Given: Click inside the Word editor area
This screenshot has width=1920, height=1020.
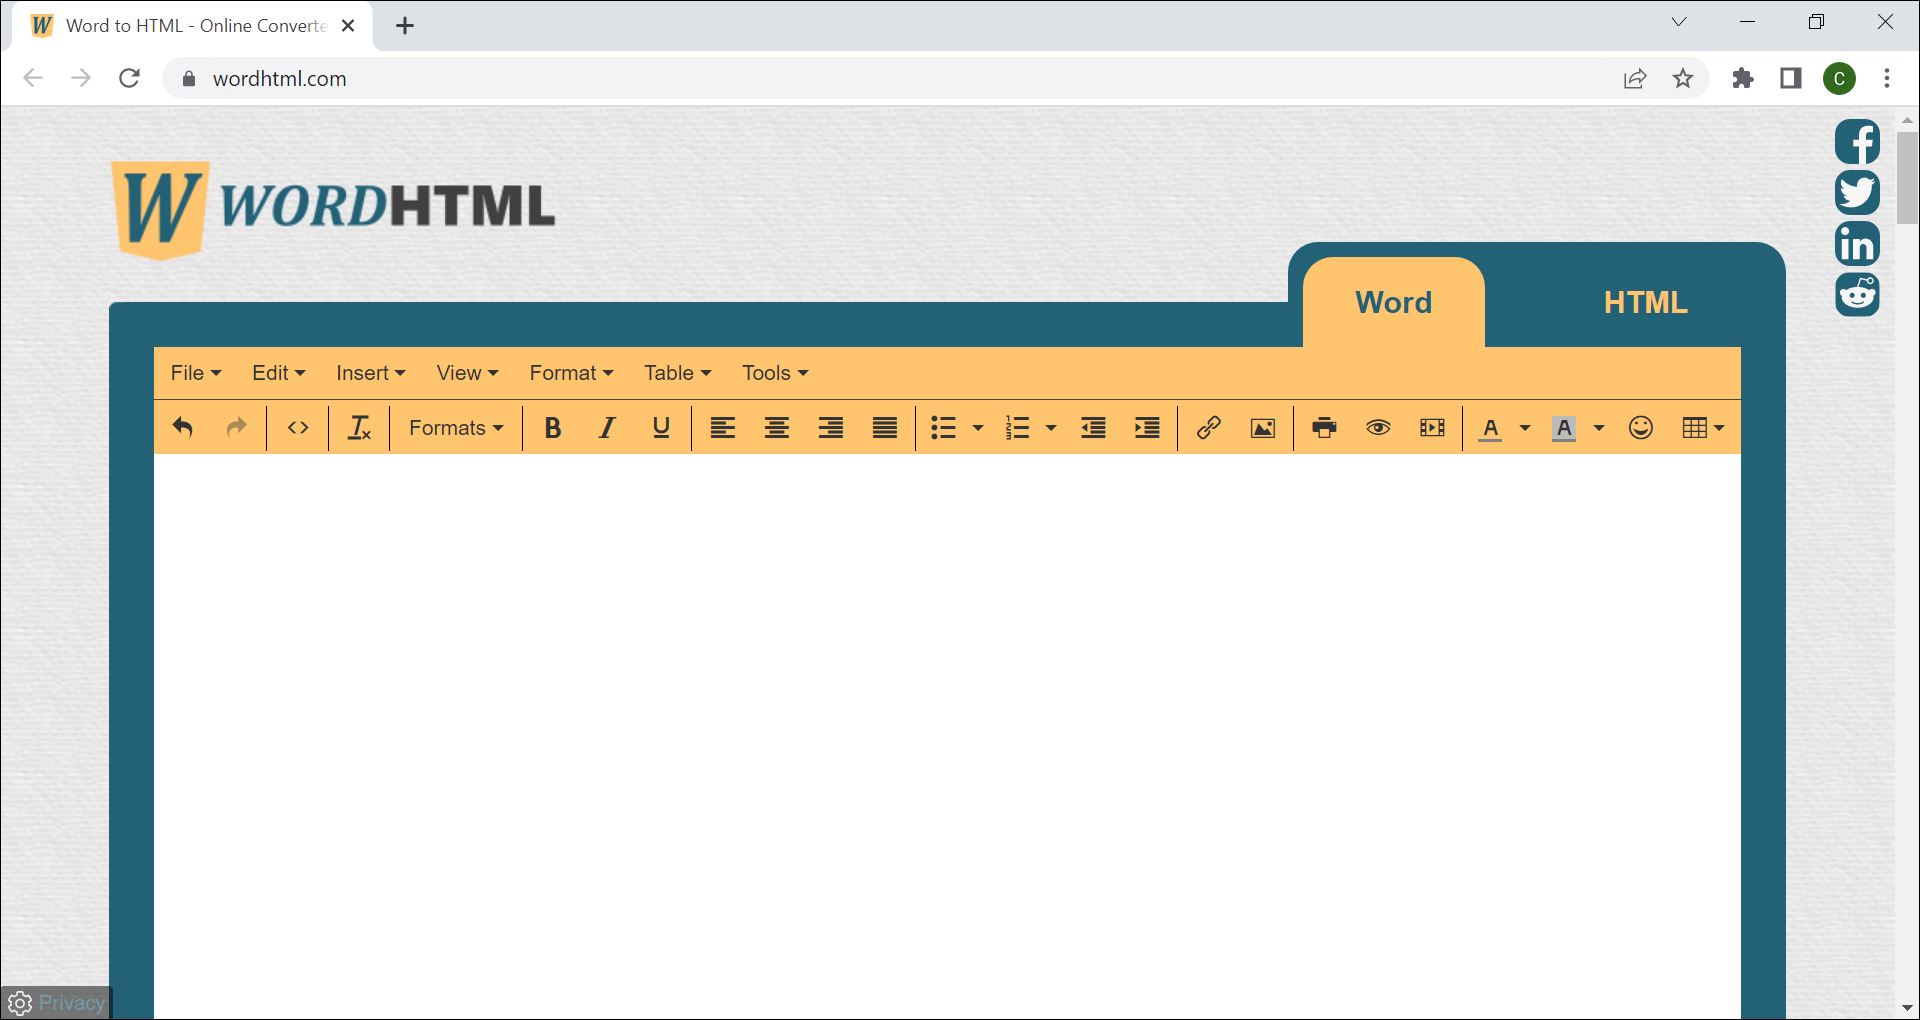Looking at the screenshot, I should pyautogui.click(x=947, y=736).
